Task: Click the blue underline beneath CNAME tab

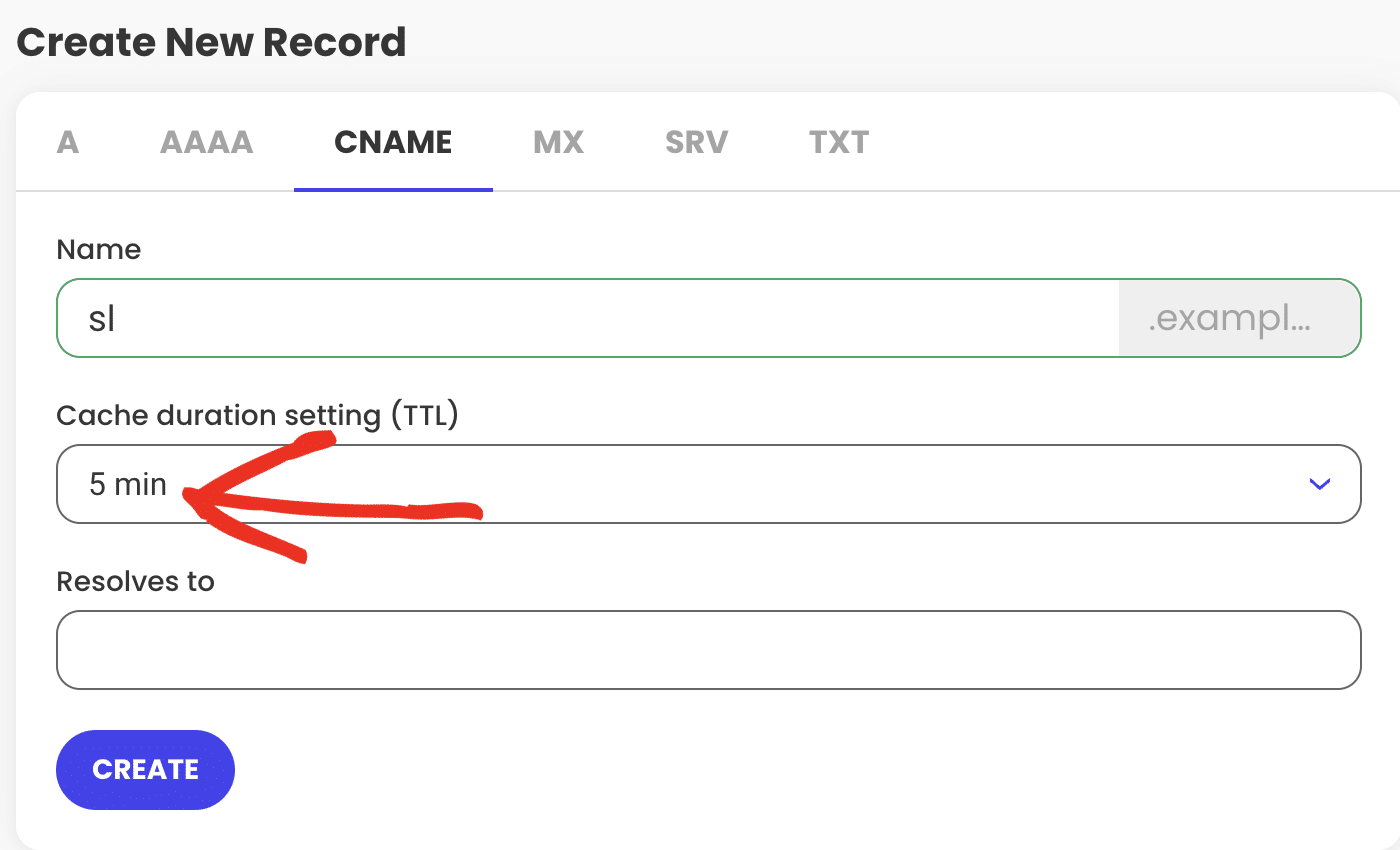Action: (393, 189)
